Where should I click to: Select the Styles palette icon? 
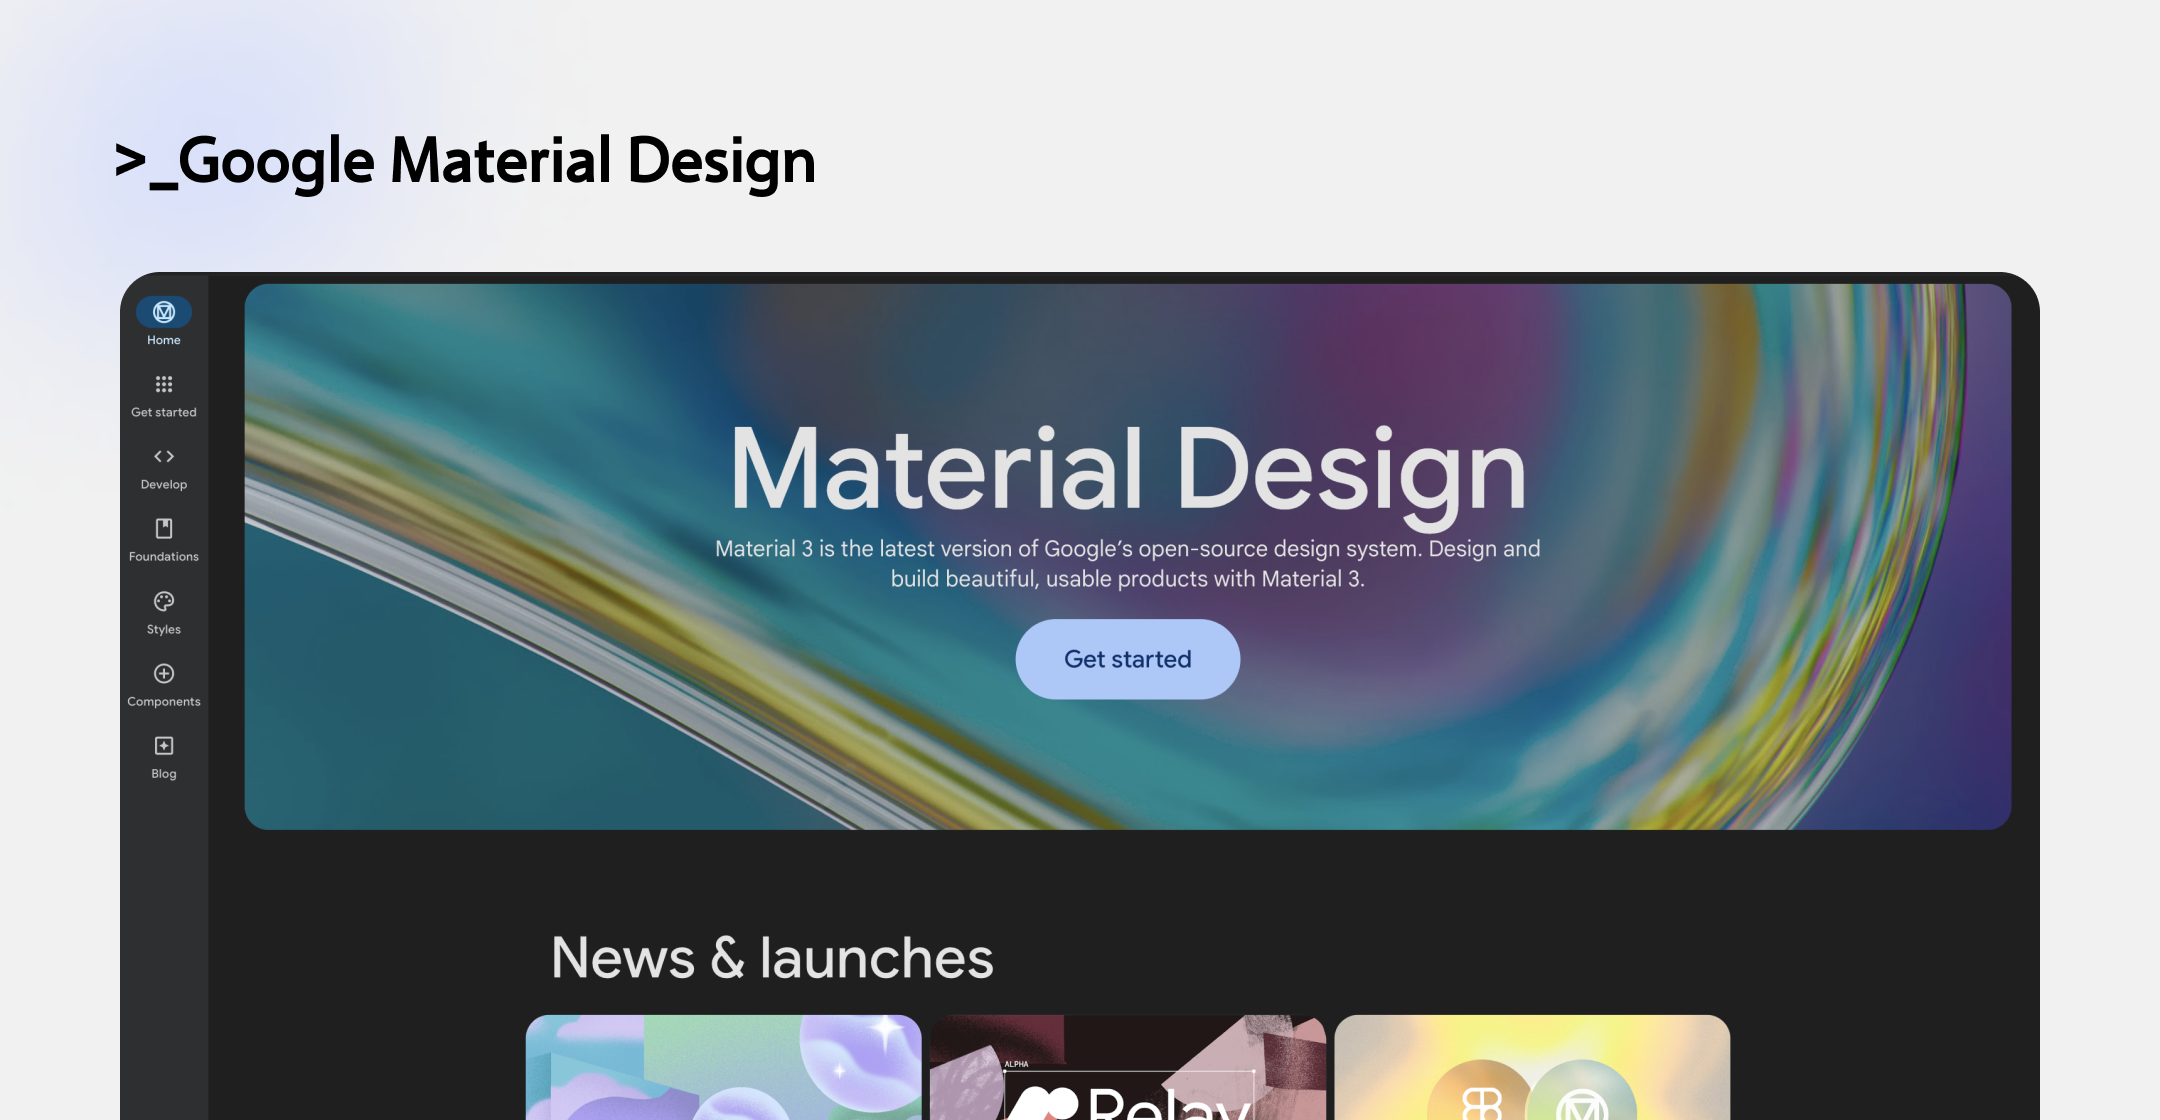[x=164, y=601]
